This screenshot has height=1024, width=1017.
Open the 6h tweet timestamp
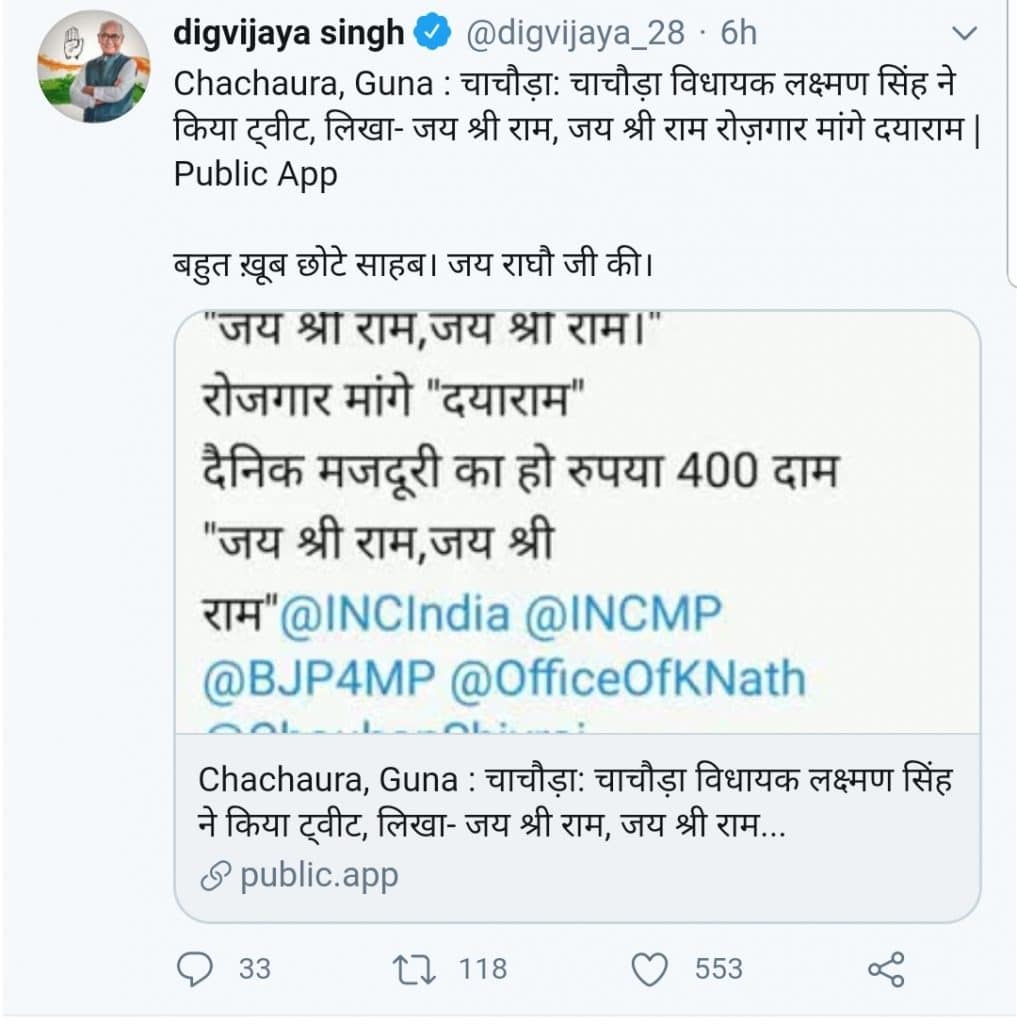tap(738, 34)
